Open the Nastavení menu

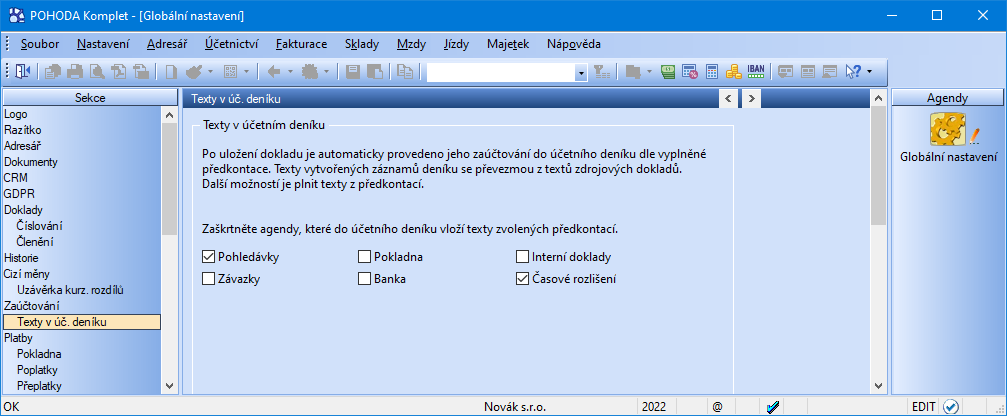click(x=103, y=44)
